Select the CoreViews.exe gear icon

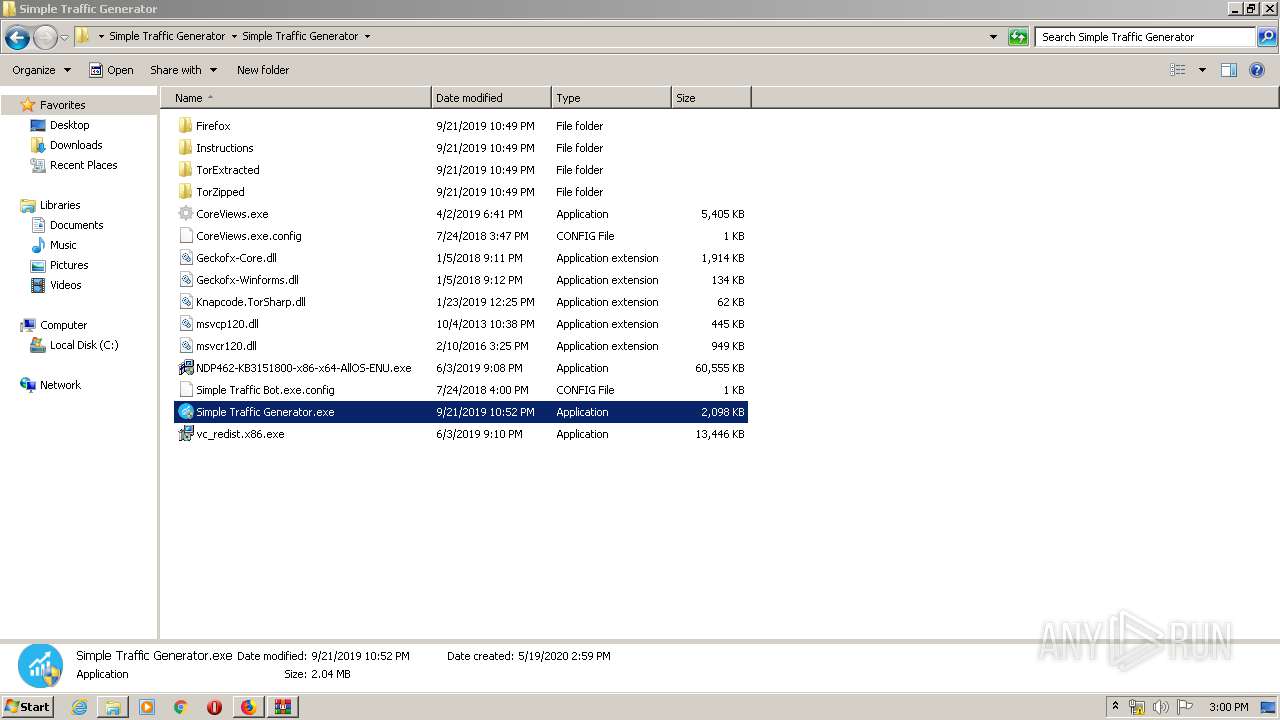point(185,214)
